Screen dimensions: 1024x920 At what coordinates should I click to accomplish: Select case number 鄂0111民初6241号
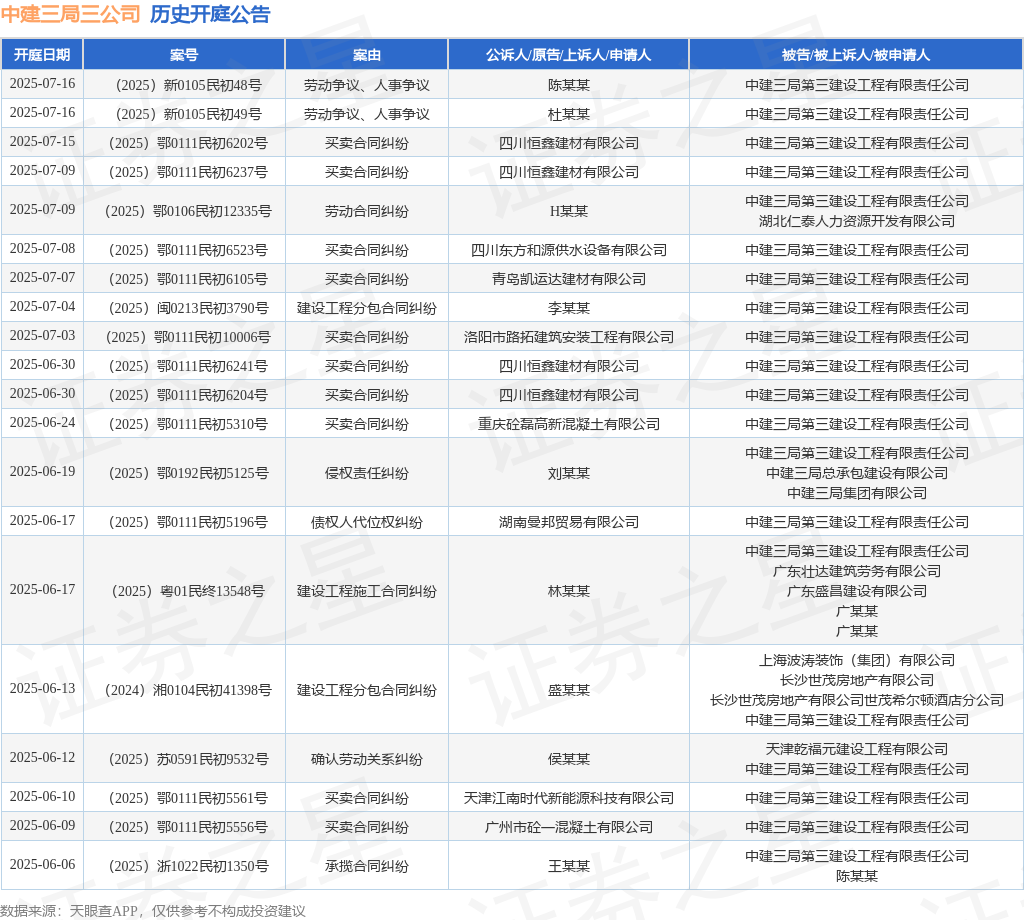pyautogui.click(x=188, y=366)
